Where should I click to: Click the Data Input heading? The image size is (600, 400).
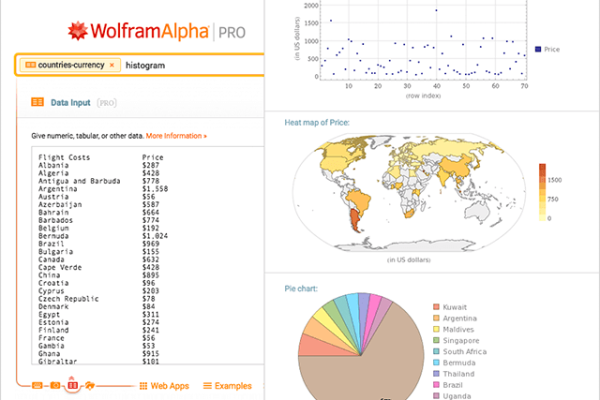72,102
